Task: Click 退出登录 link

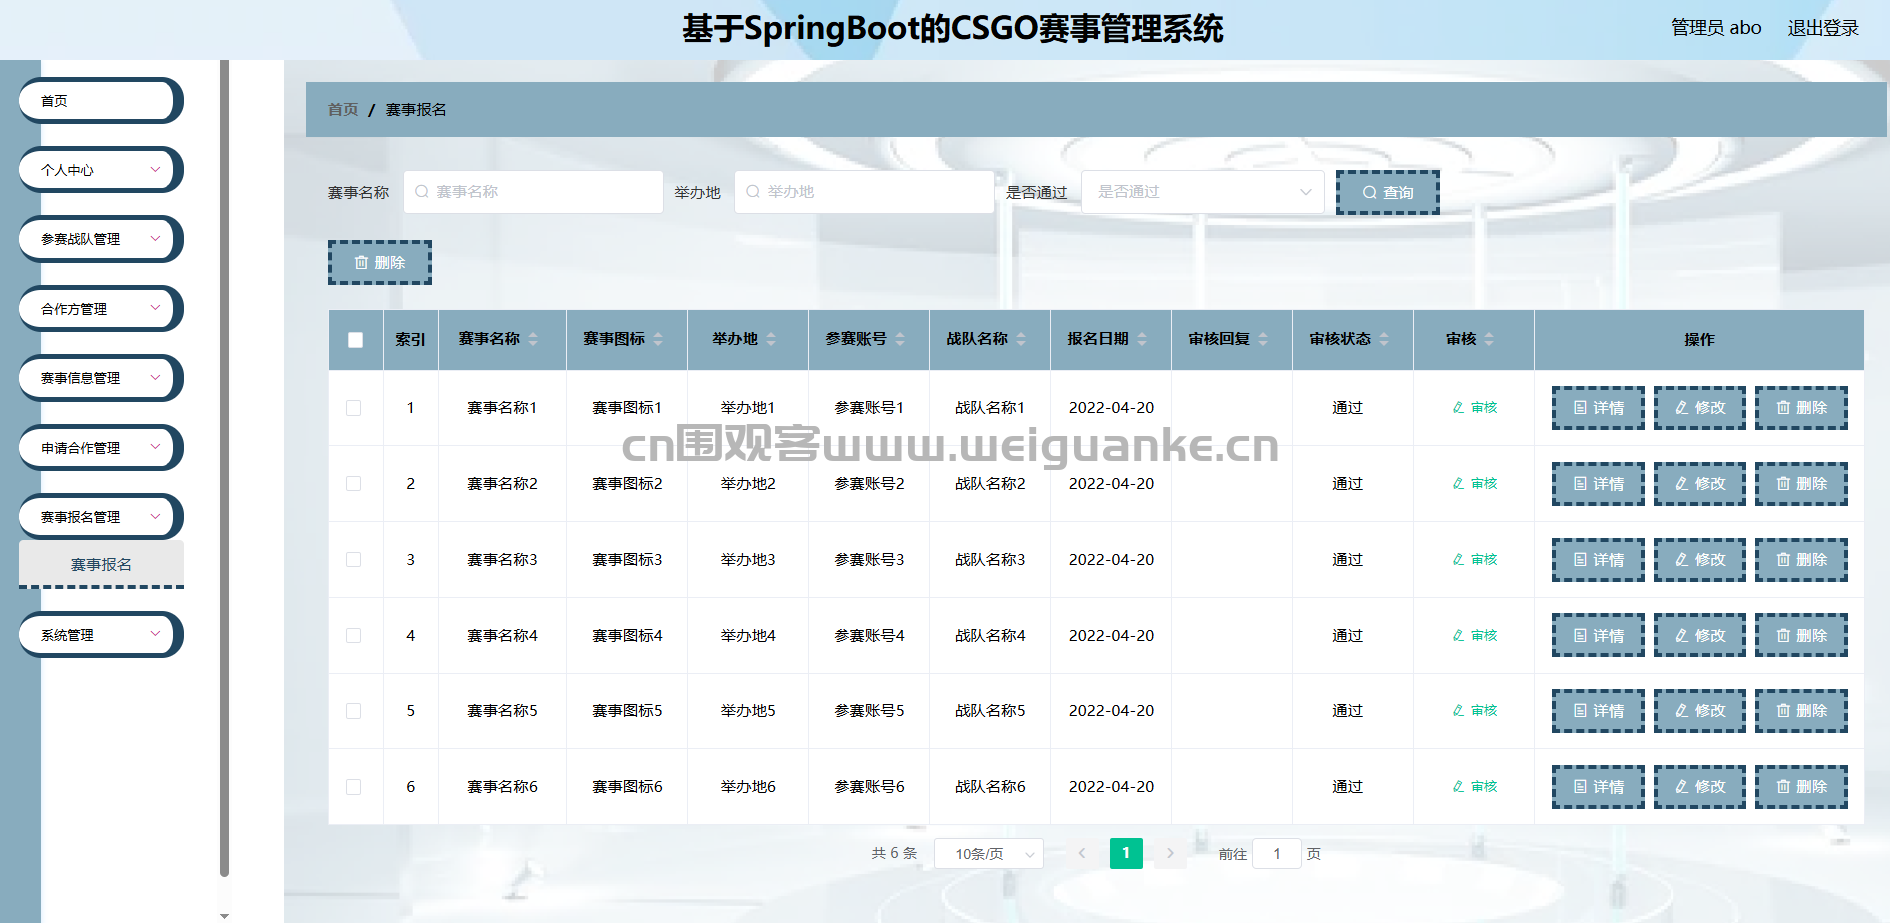Action: coord(1823,28)
